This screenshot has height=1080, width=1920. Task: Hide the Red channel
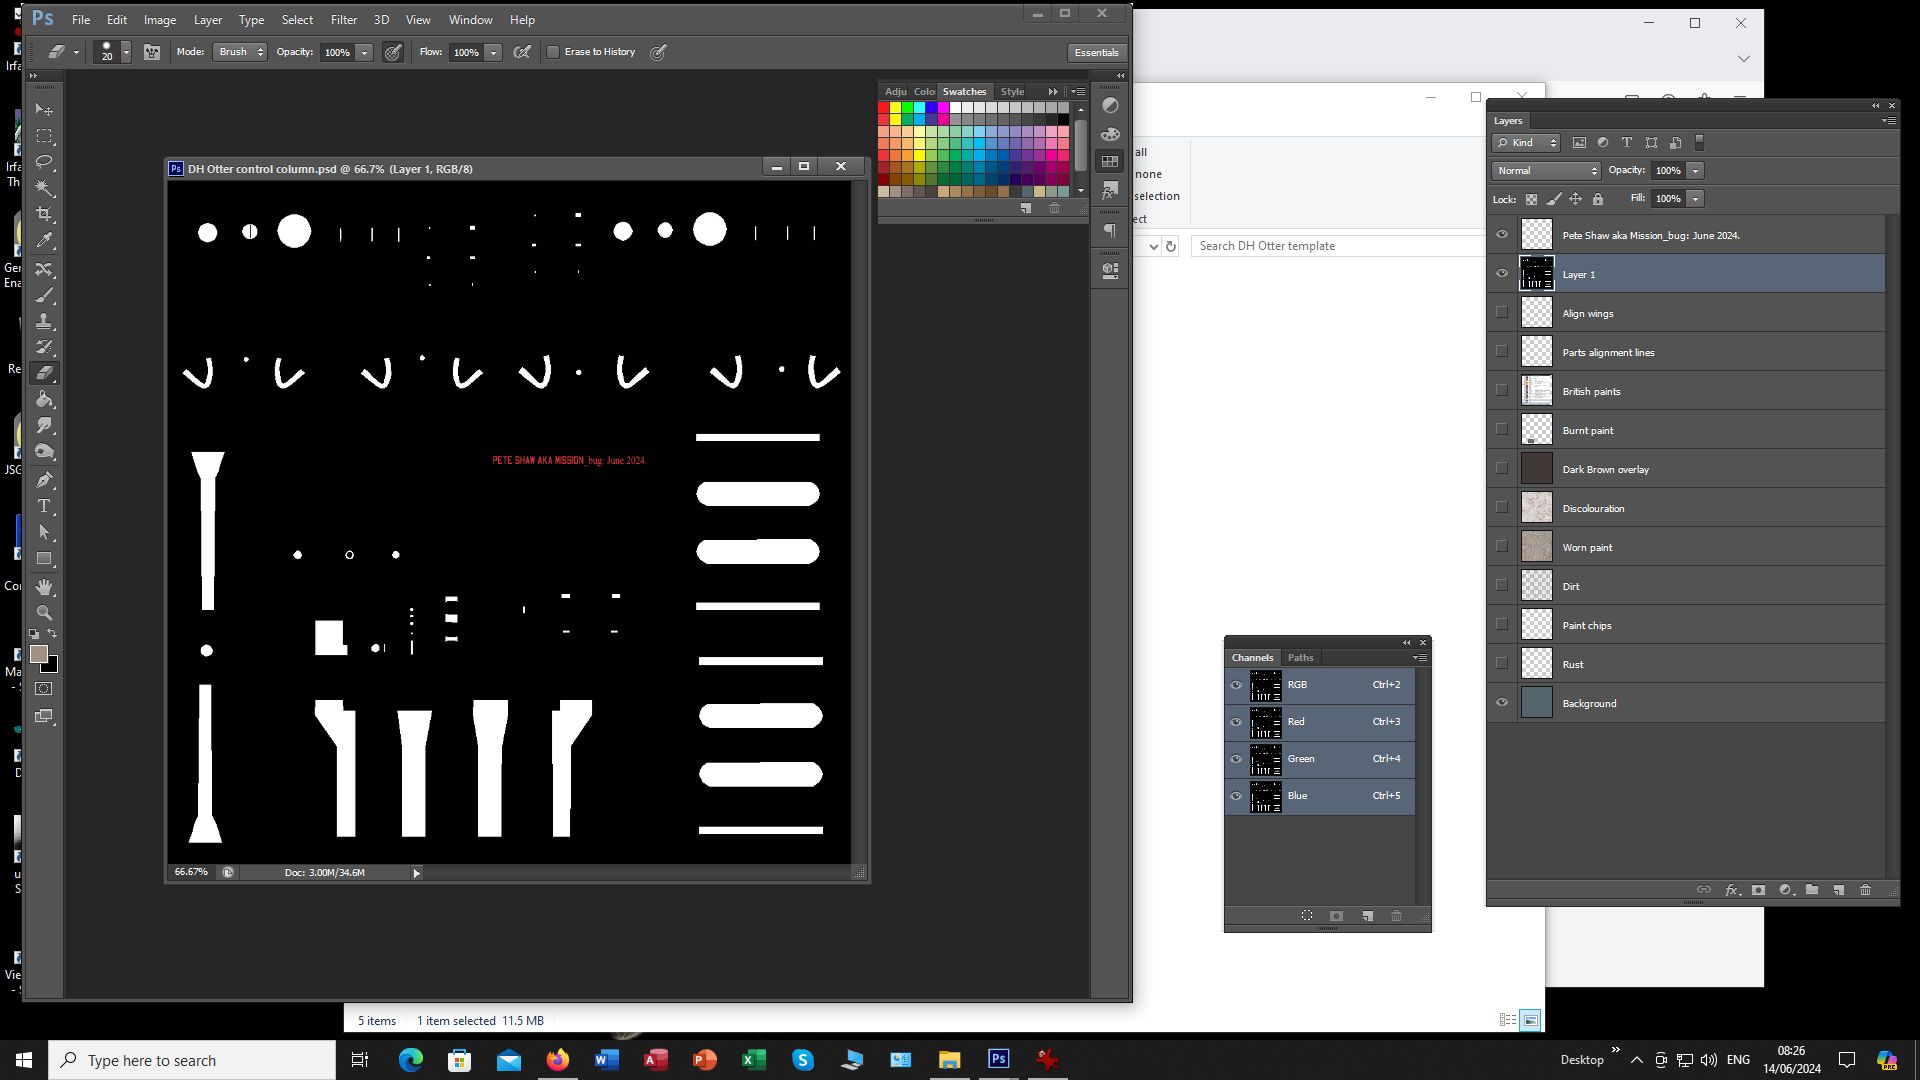[1236, 722]
